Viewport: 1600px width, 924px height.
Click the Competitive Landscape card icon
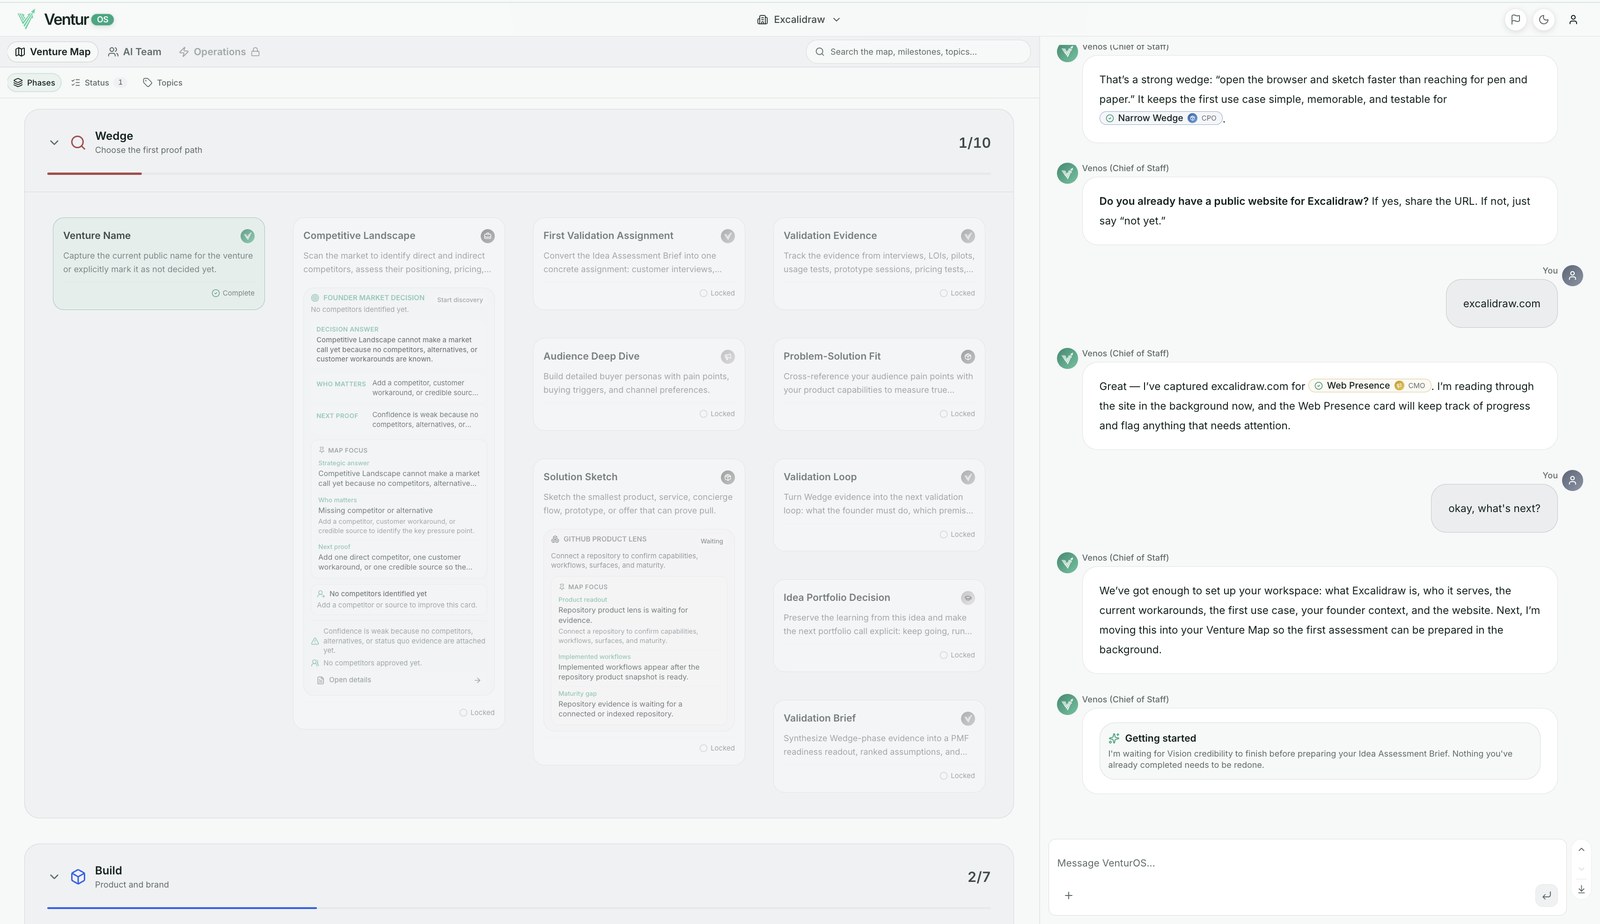[487, 236]
